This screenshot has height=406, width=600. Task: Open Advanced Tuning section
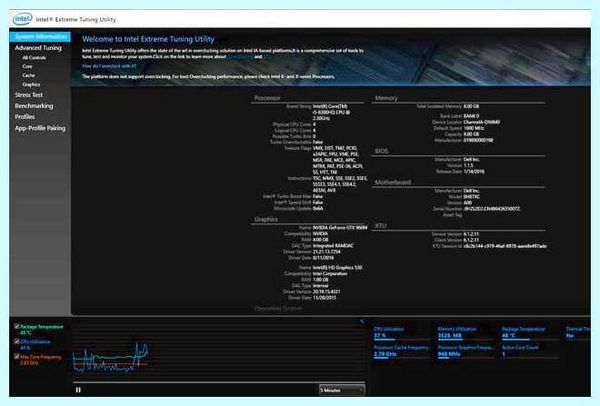point(38,48)
